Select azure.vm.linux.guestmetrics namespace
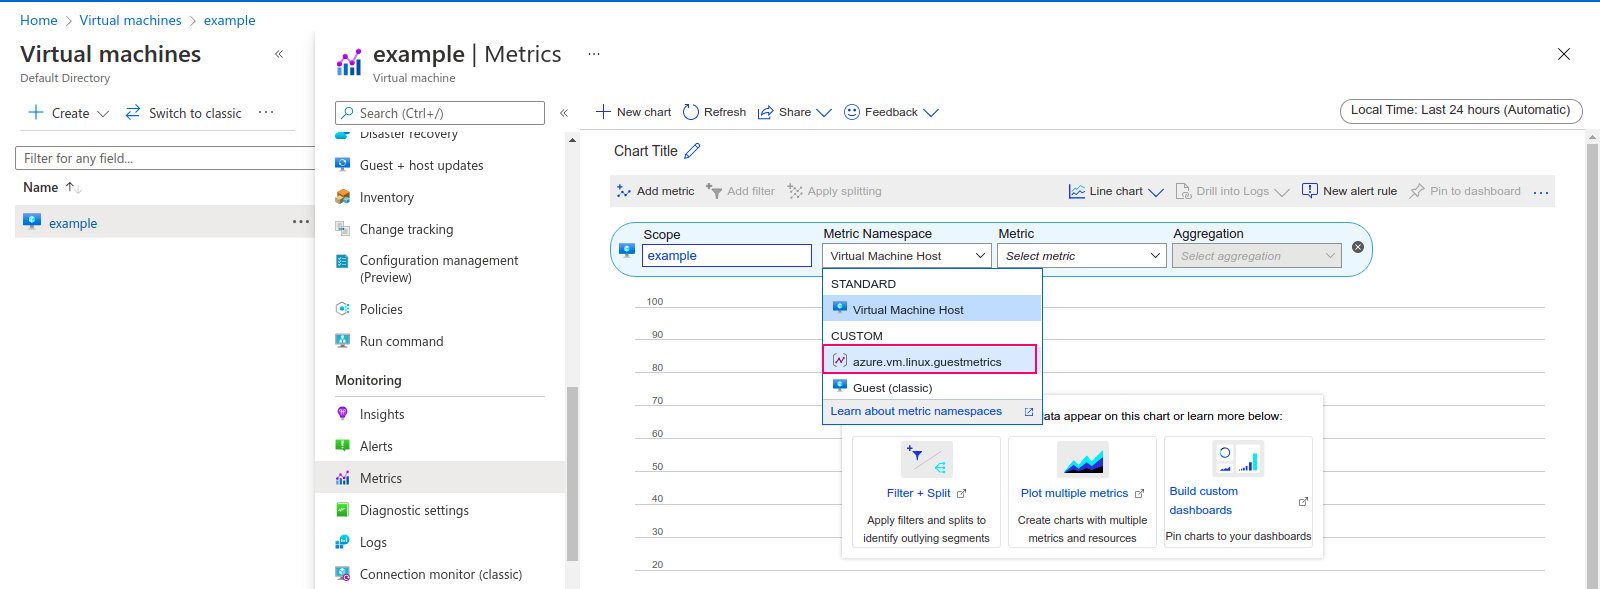This screenshot has width=1600, height=589. tap(930, 360)
